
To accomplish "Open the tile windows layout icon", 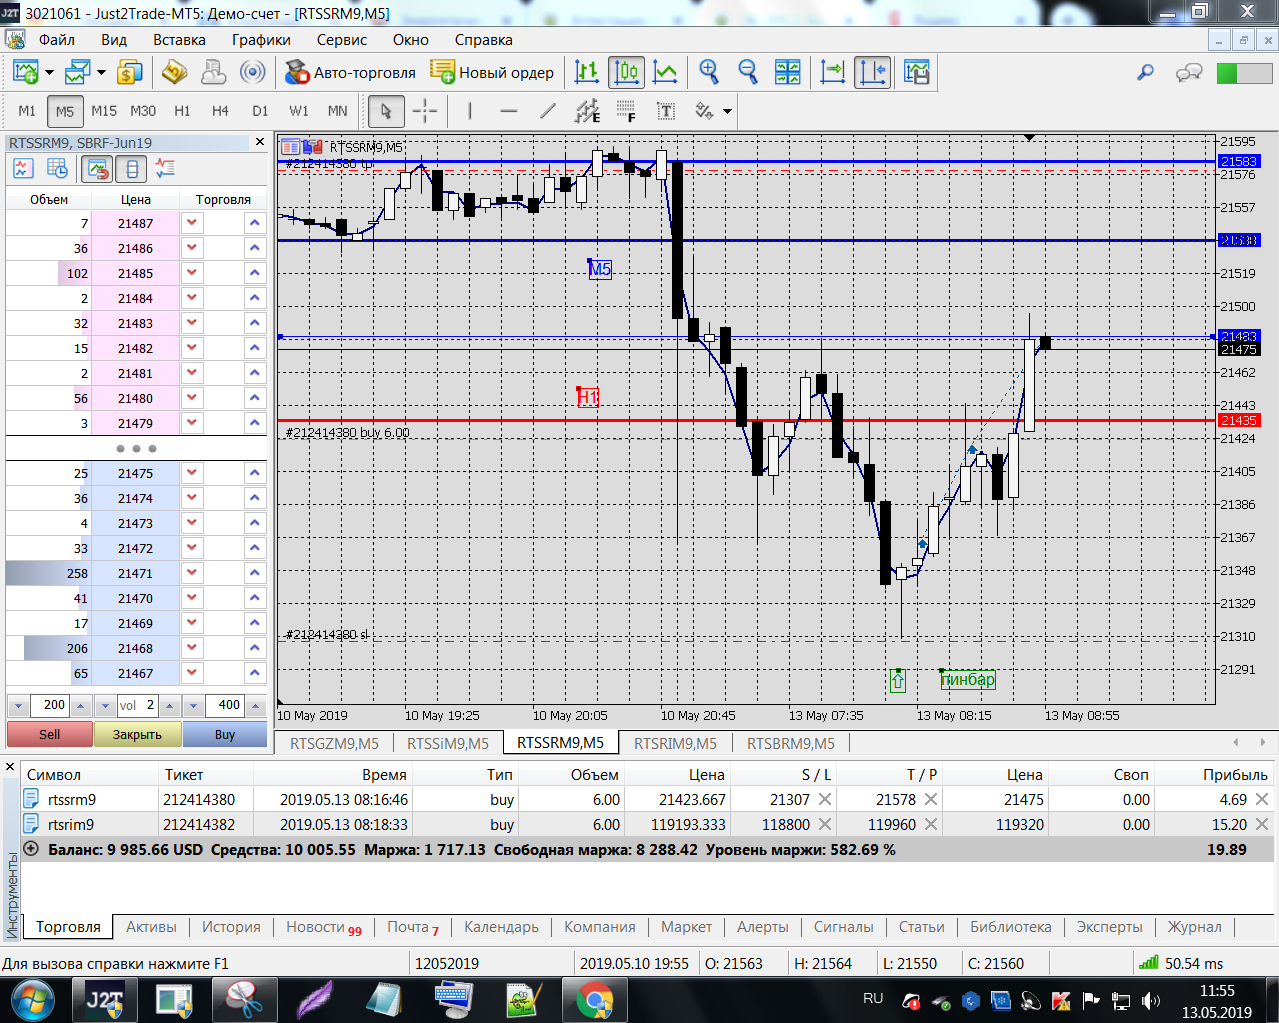I will (x=788, y=72).
